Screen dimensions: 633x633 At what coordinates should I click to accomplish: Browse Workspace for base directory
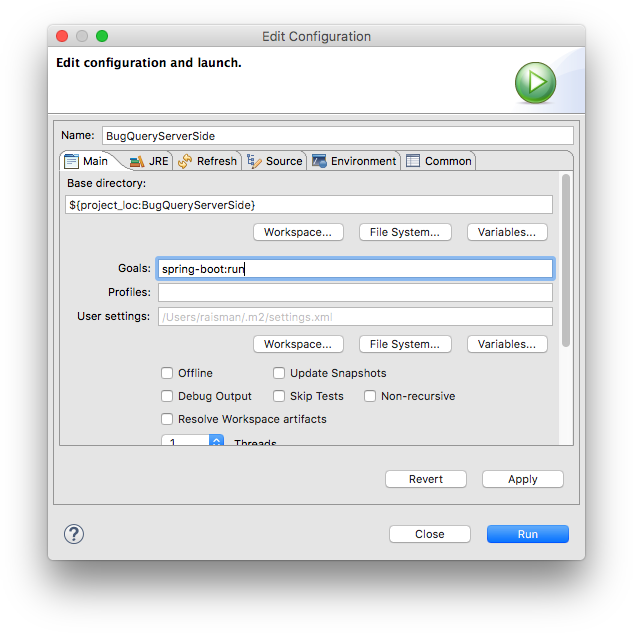pyautogui.click(x=298, y=232)
